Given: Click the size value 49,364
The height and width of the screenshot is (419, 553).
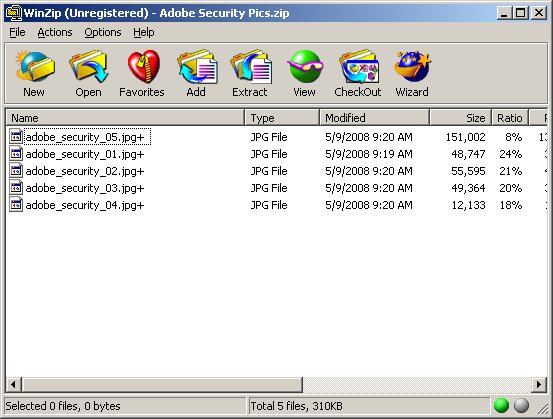Looking at the screenshot, I should point(468,188).
